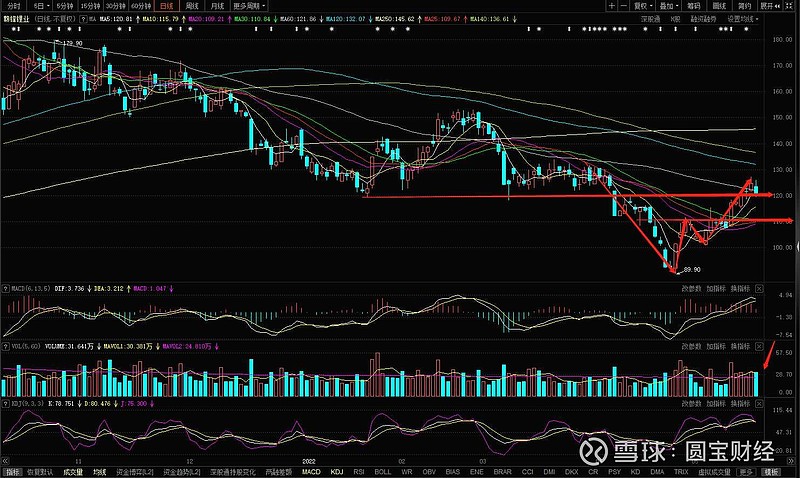
Task: Click 改参数 in the MACD panel
Action: 692,290
